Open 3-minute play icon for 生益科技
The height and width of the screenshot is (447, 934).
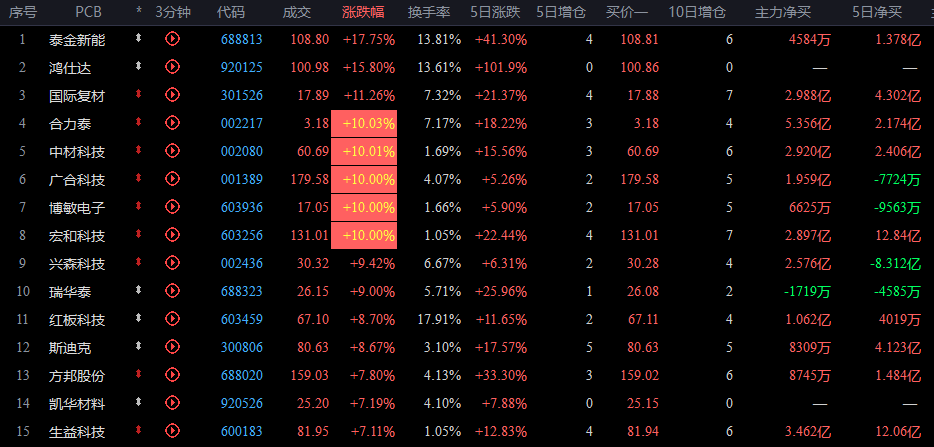(172, 430)
